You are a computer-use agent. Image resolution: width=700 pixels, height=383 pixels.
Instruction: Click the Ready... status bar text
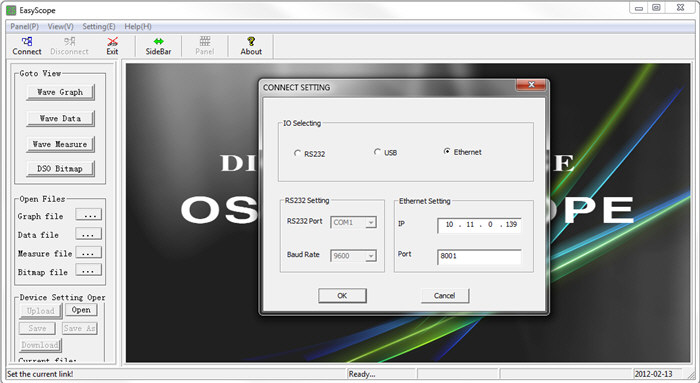click(x=362, y=374)
